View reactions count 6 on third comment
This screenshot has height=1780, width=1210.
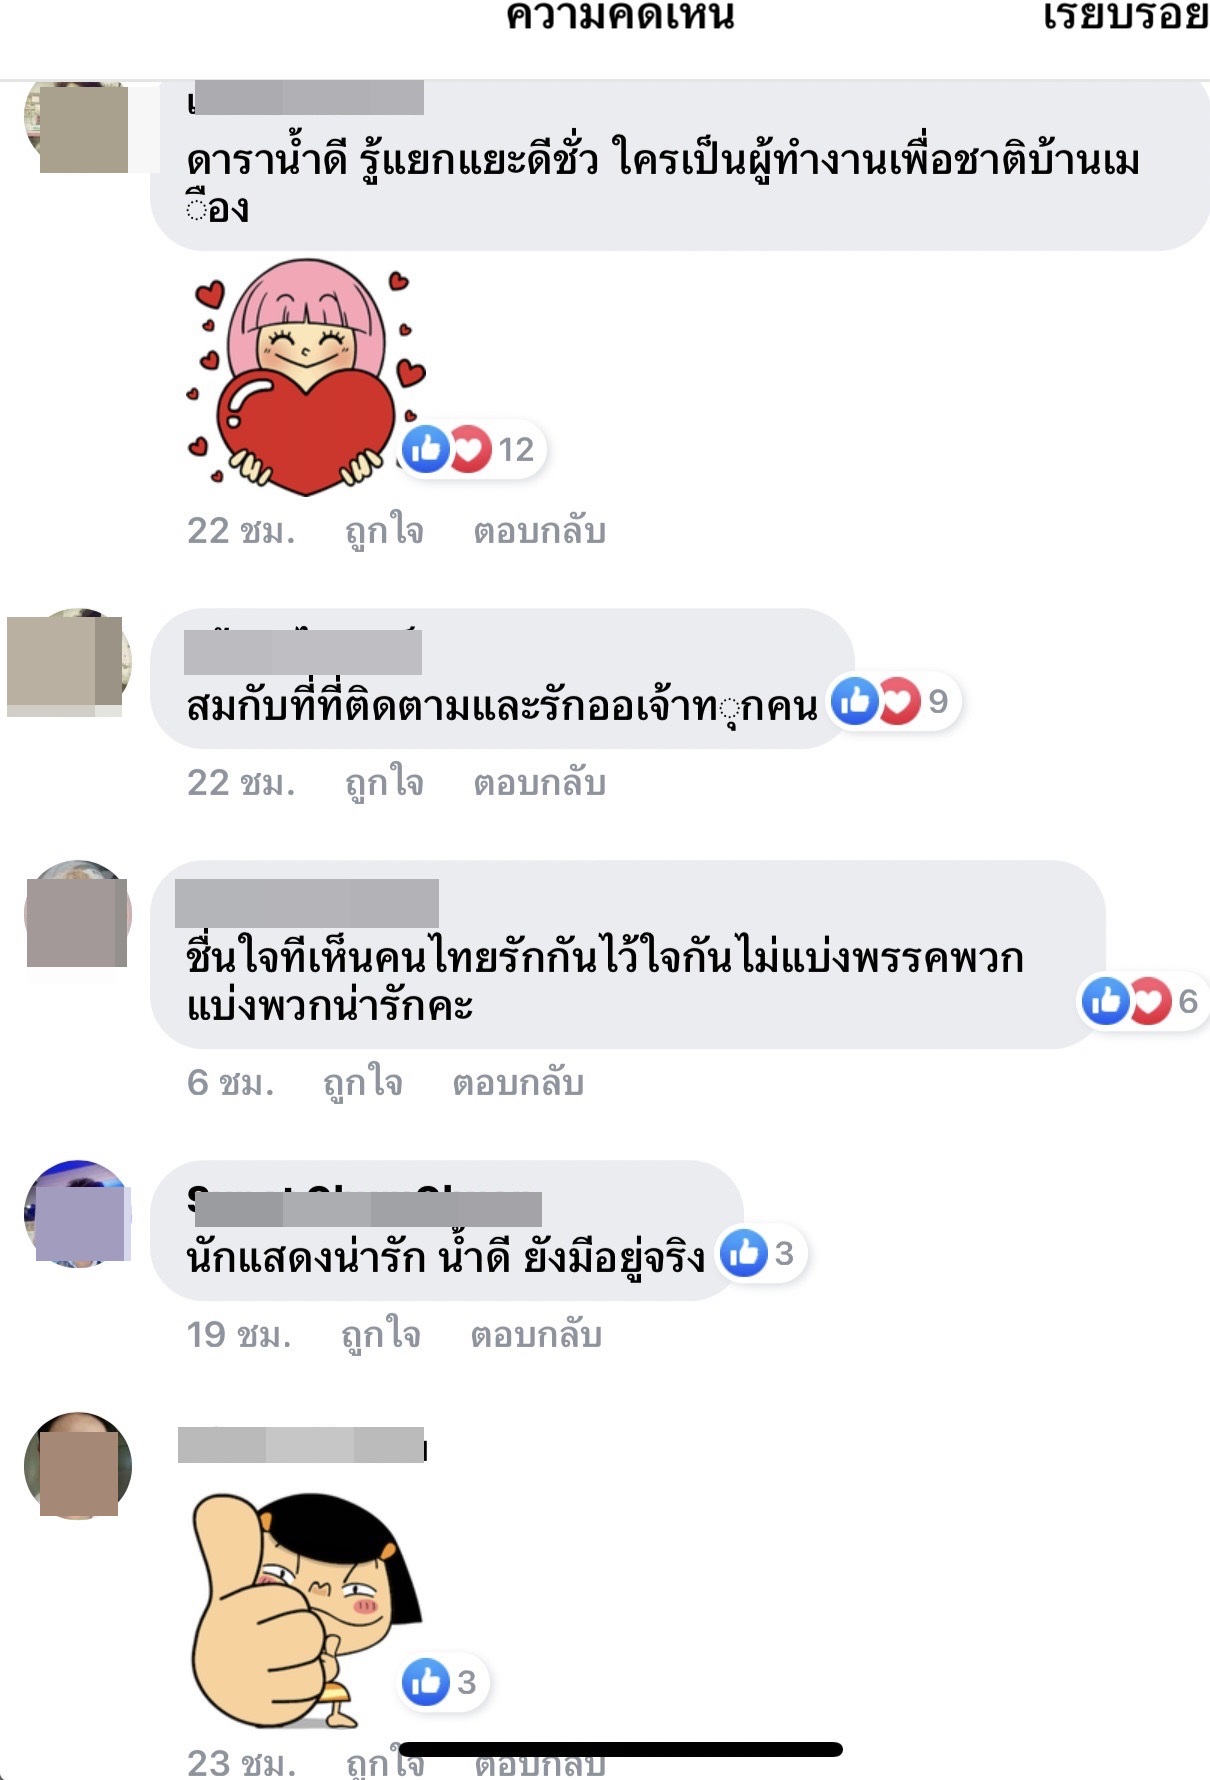pyautogui.click(x=1143, y=1000)
